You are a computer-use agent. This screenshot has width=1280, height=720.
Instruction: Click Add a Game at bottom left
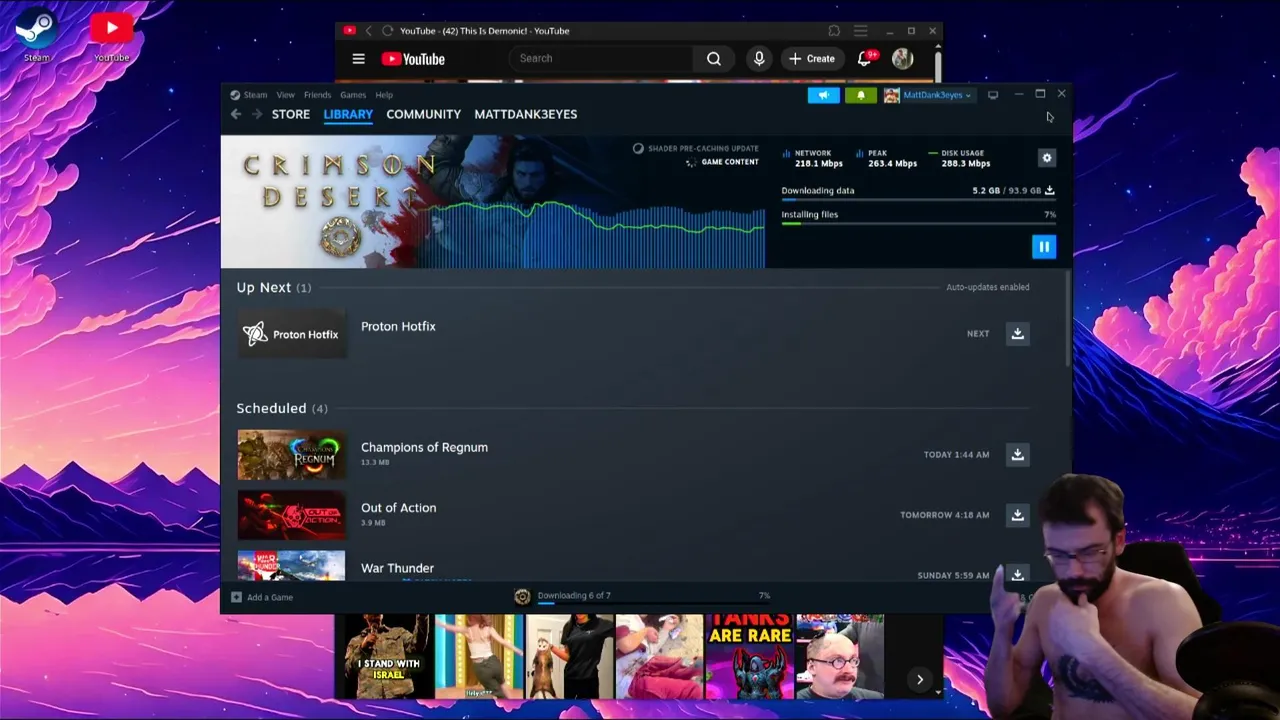(262, 597)
